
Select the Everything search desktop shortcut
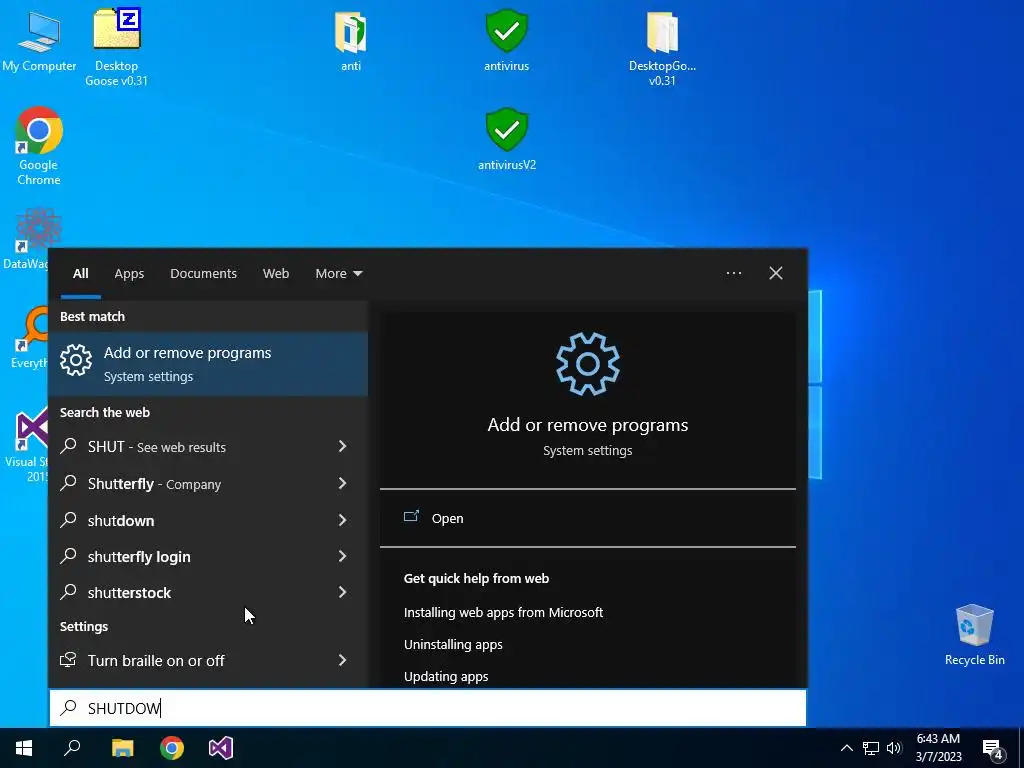point(29,338)
